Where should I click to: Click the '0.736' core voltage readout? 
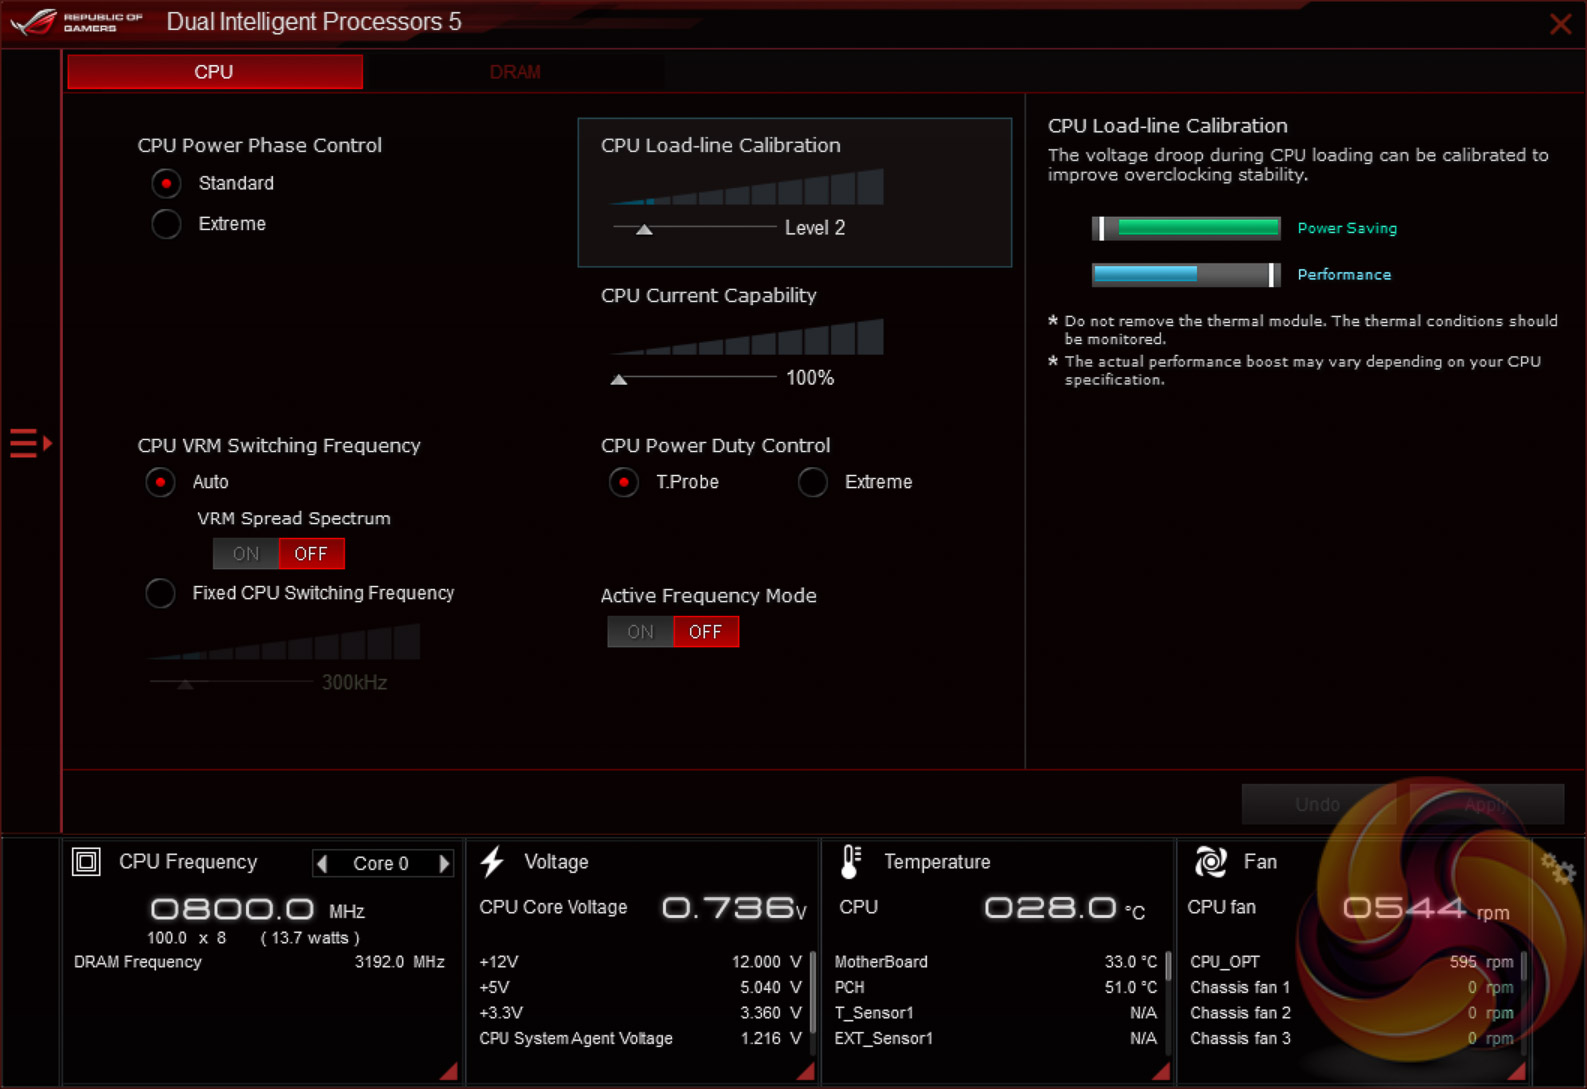coord(729,907)
